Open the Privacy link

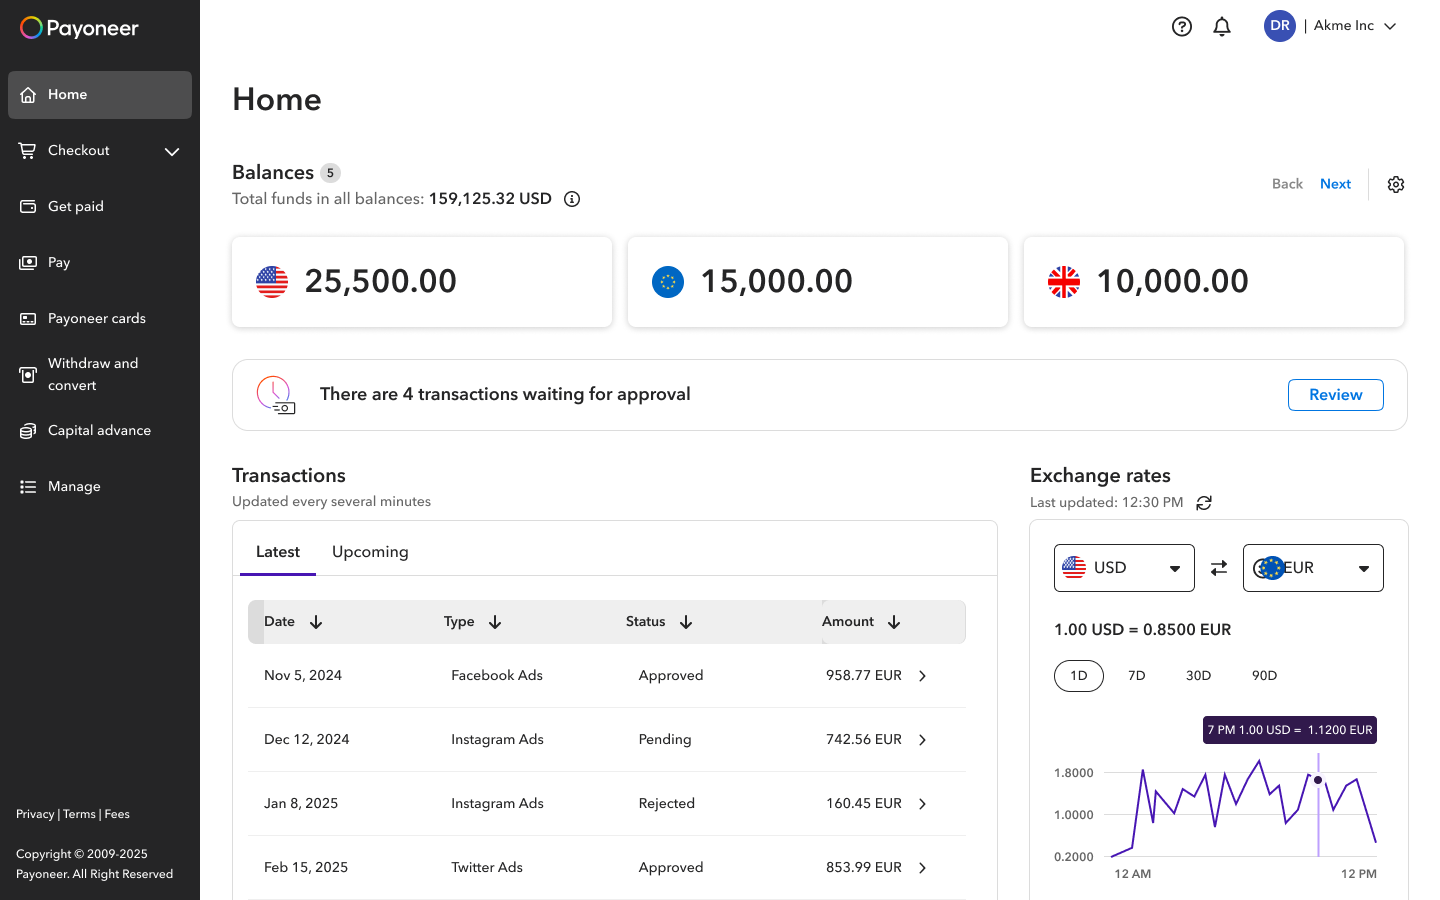(x=35, y=814)
